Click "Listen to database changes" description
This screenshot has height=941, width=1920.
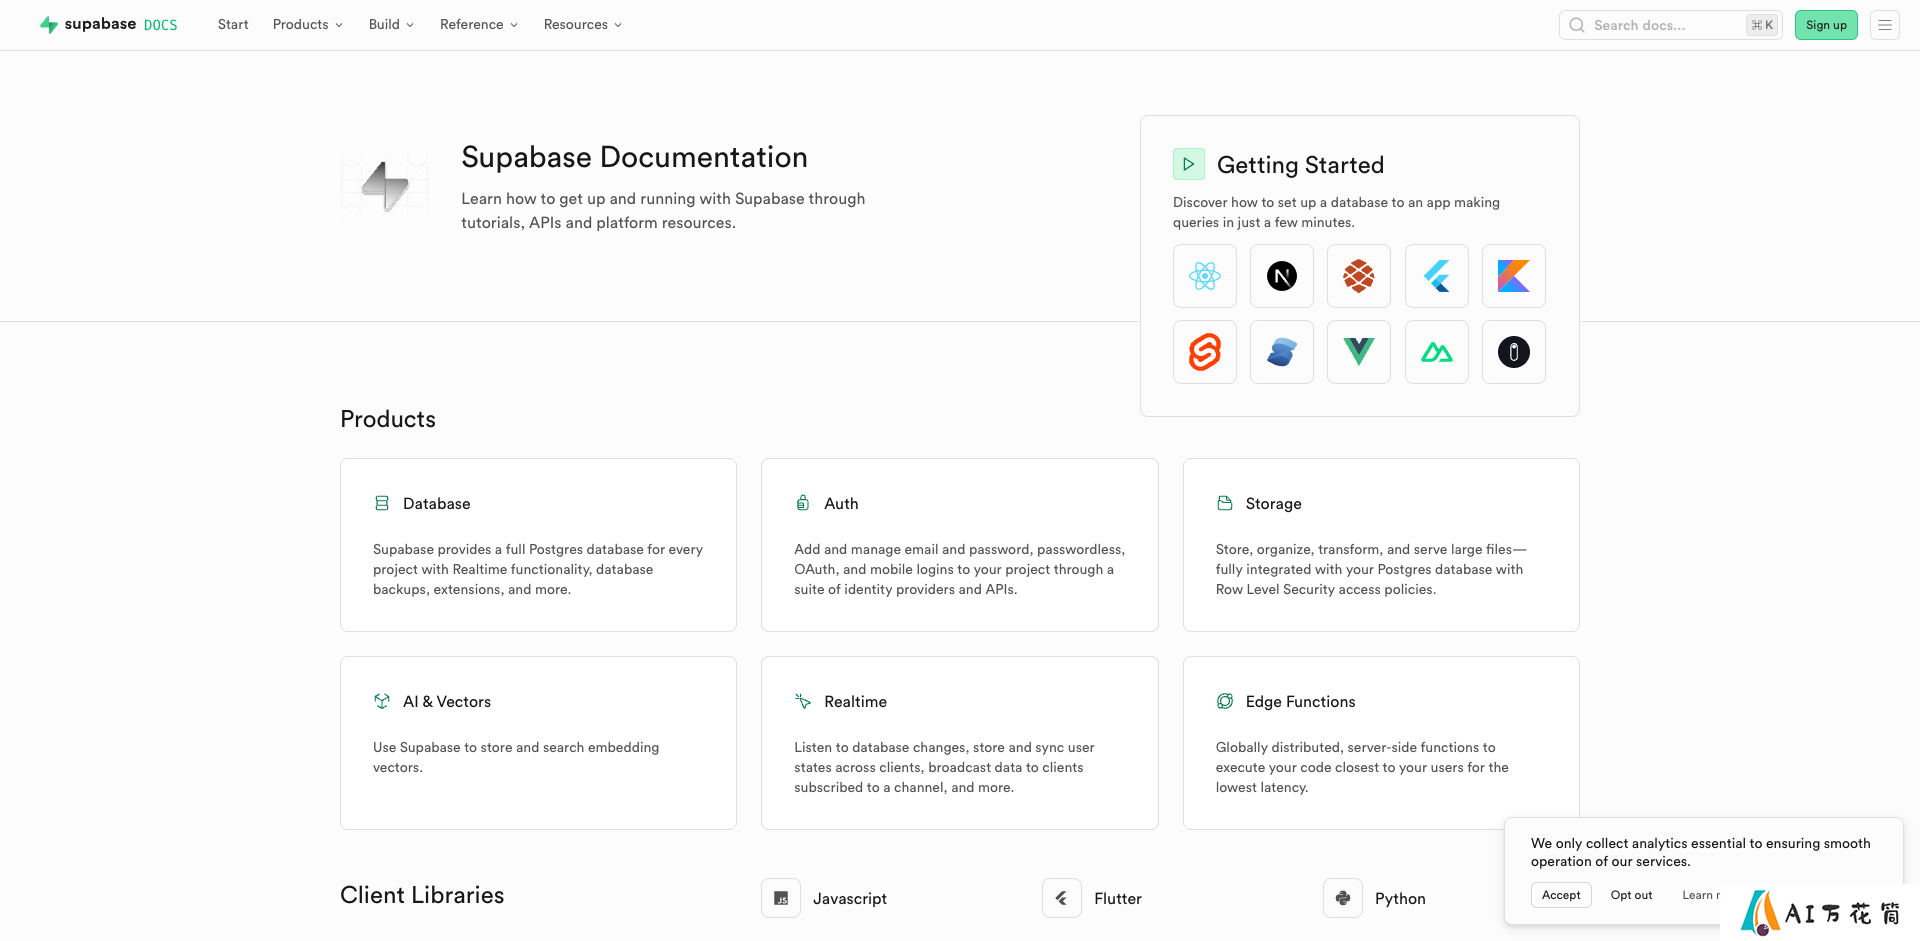point(944,767)
